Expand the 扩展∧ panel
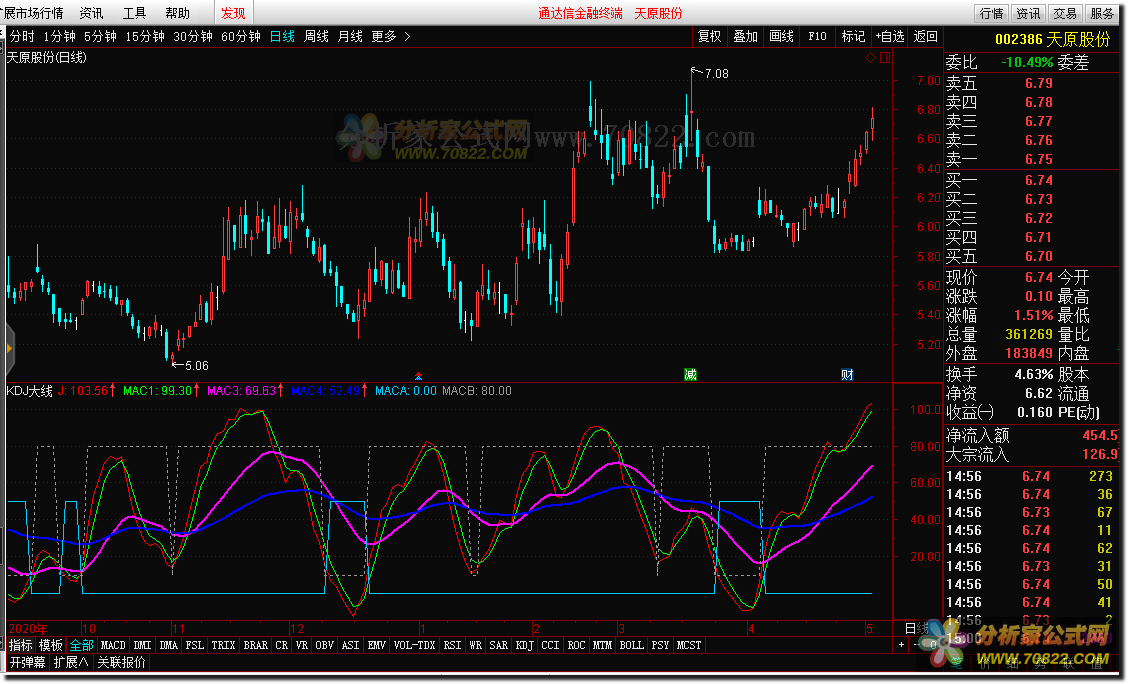The height and width of the screenshot is (684, 1129). 71,662
